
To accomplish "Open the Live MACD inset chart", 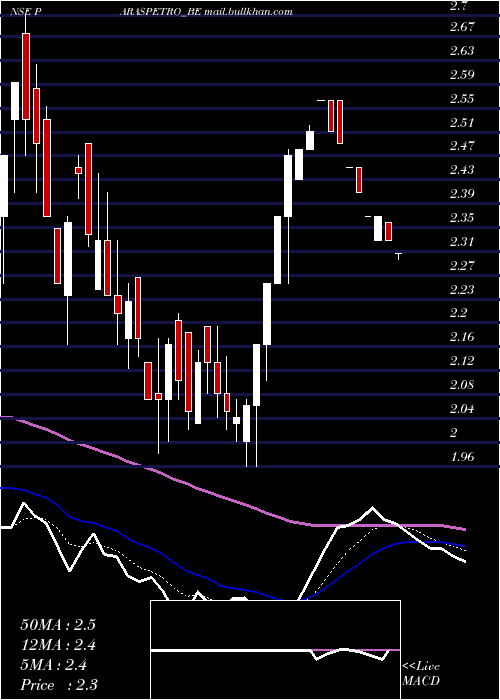I will pyautogui.click(x=275, y=650).
